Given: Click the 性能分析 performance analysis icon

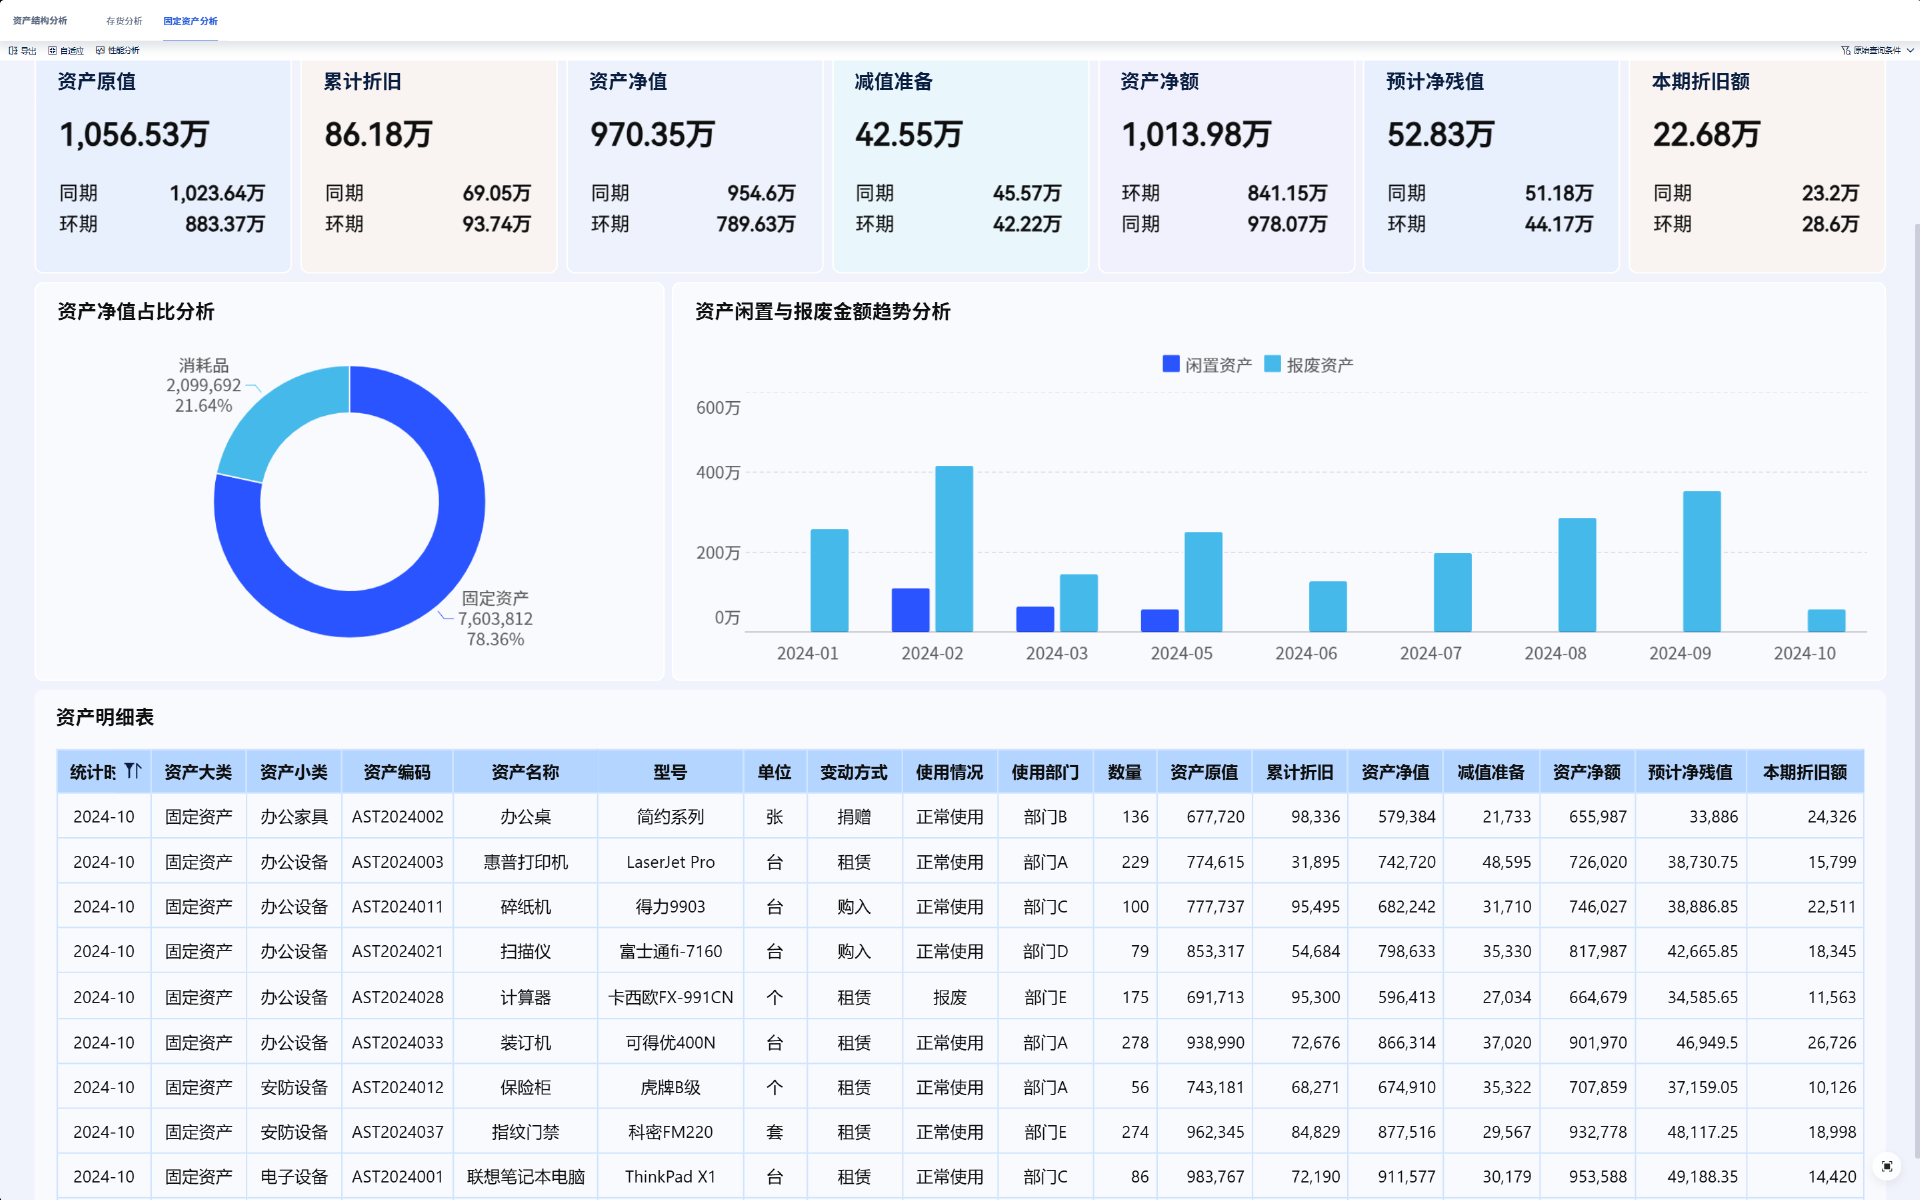Looking at the screenshot, I should pyautogui.click(x=100, y=50).
